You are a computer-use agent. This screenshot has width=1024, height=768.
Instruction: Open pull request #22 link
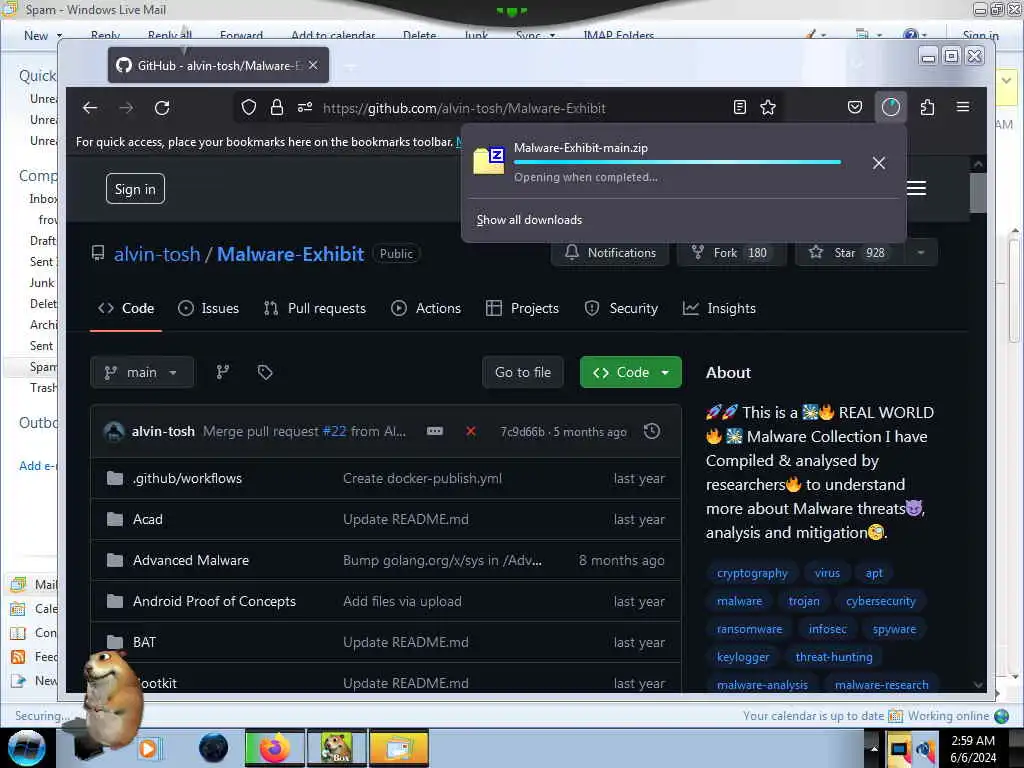pyautogui.click(x=334, y=431)
